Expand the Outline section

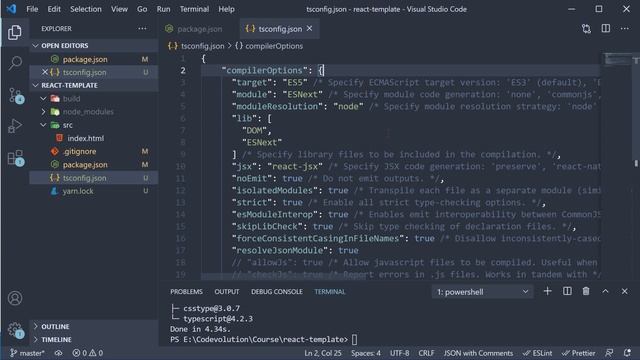click(93, 327)
